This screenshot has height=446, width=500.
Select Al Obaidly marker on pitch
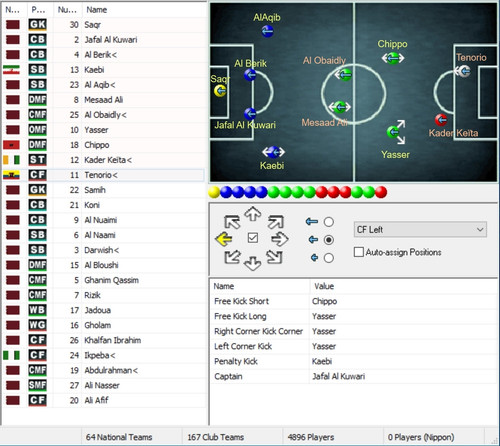tap(344, 75)
